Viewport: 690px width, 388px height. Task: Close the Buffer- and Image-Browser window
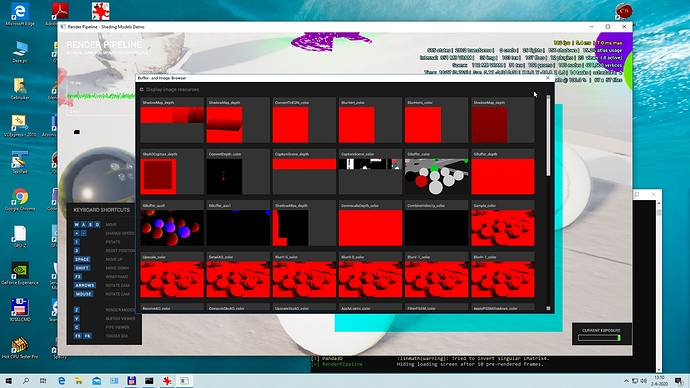click(548, 78)
